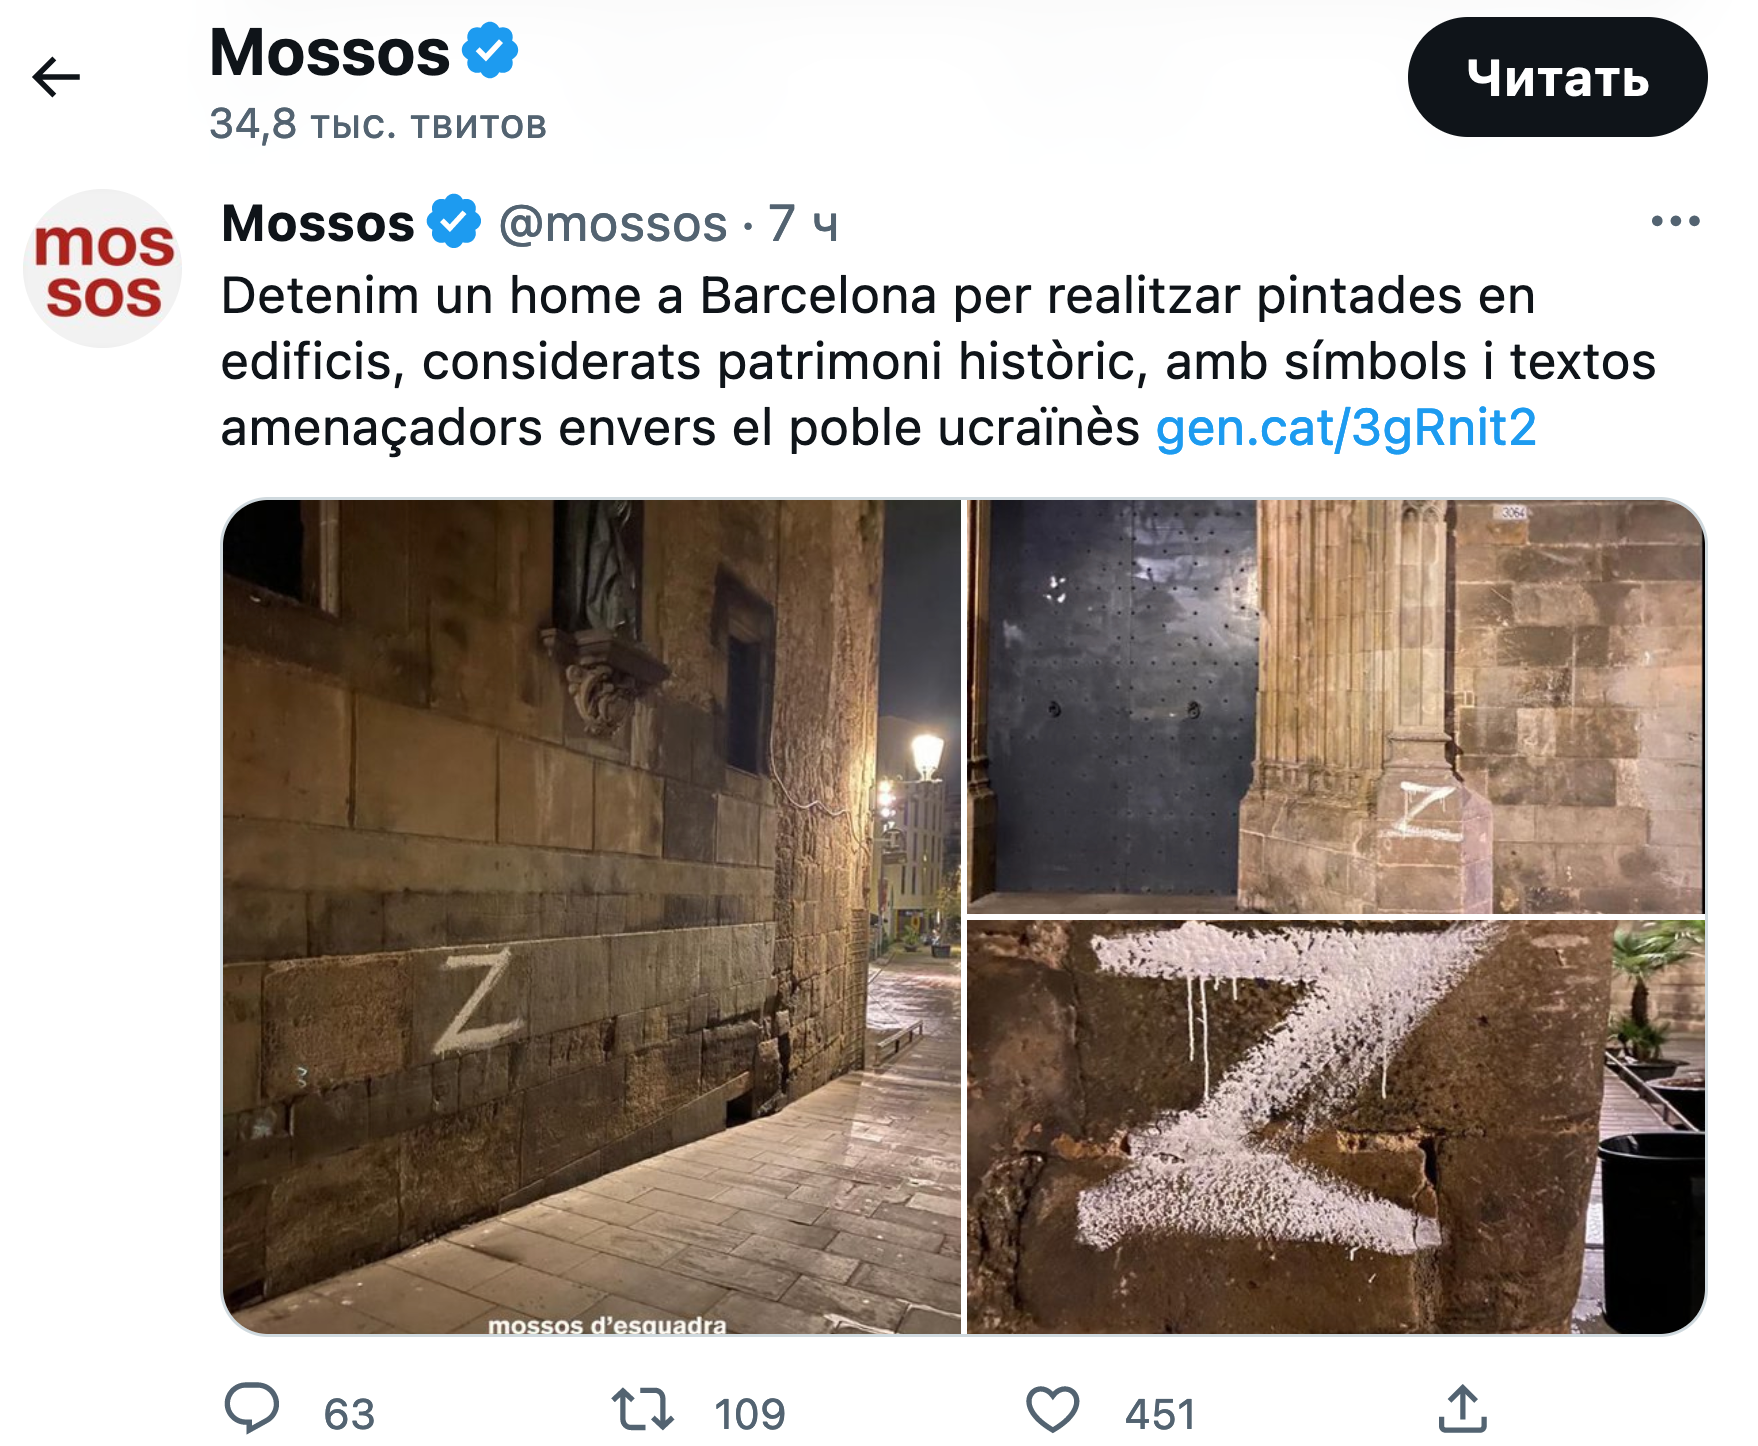The image size is (1758, 1446).
Task: Open the bottom-right close-up Z graffiti photo
Action: 1335,1127
